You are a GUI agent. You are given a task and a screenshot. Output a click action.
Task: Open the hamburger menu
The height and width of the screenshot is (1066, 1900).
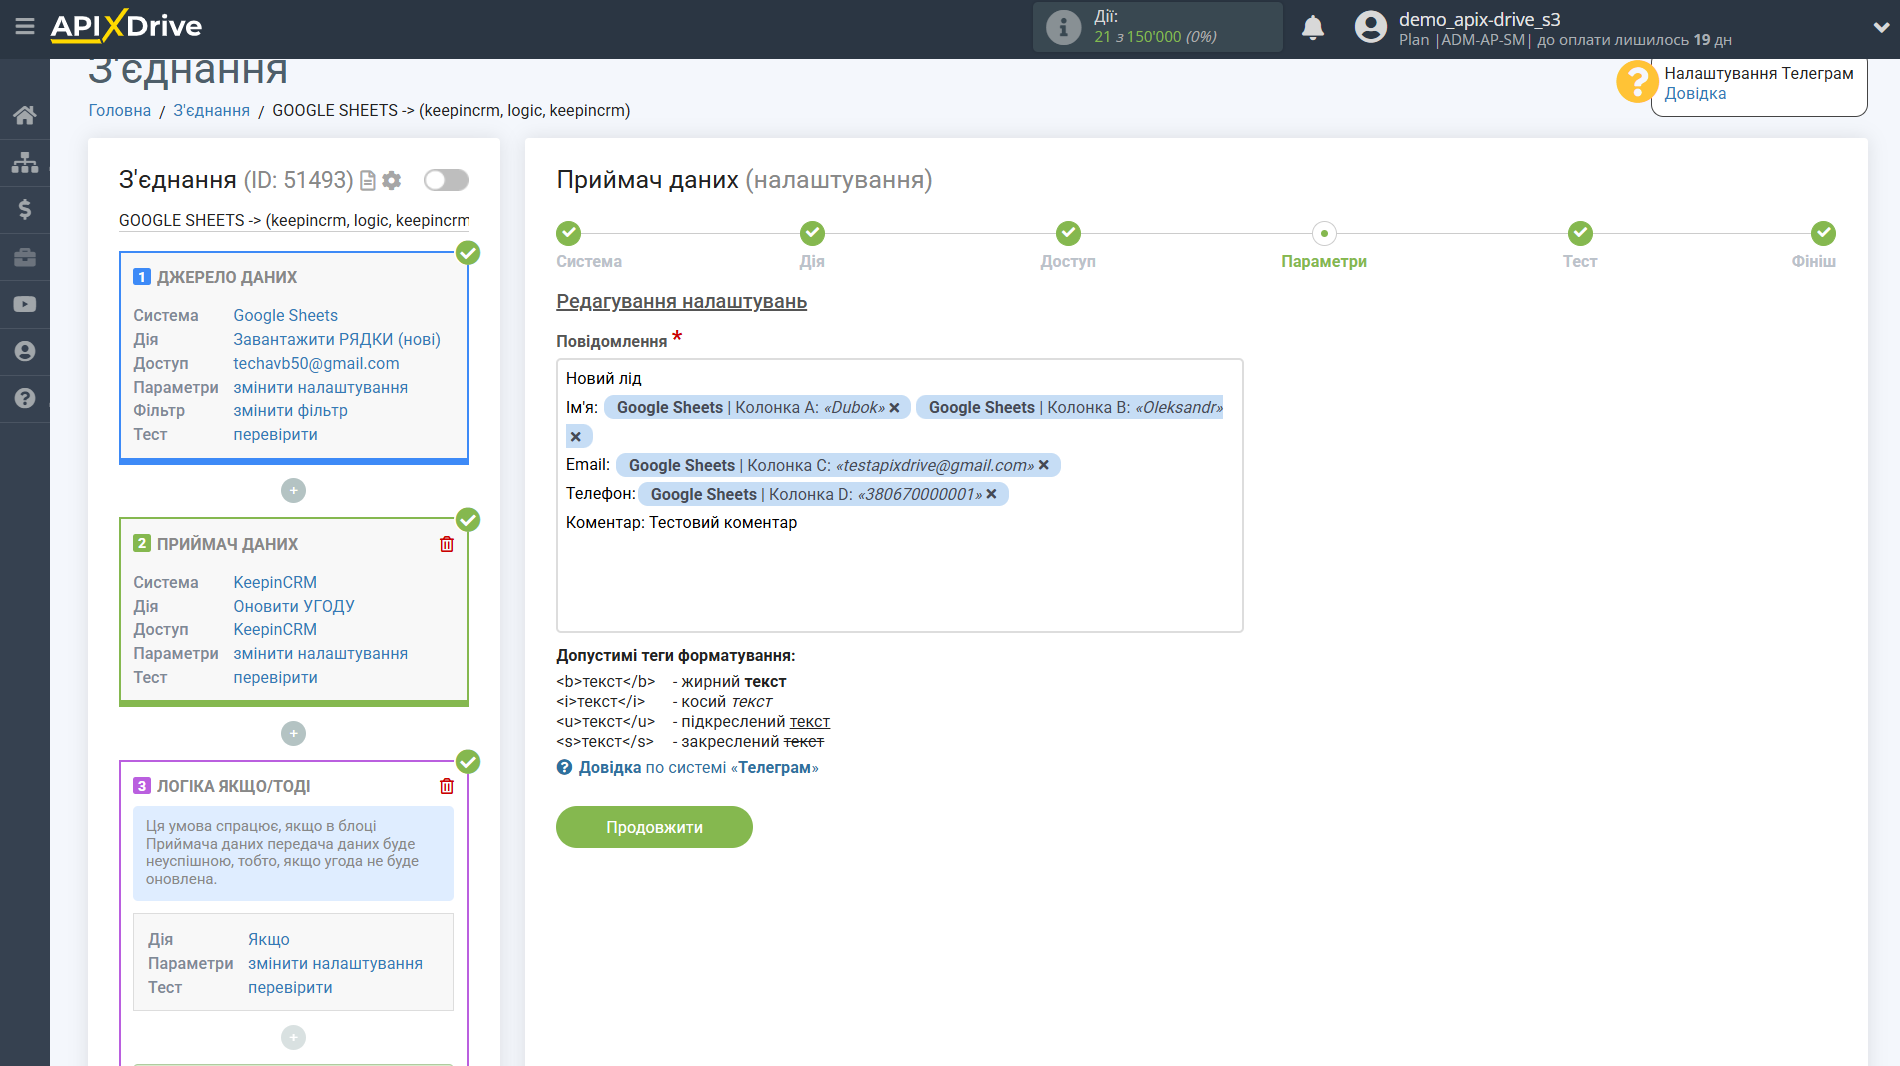click(x=24, y=27)
